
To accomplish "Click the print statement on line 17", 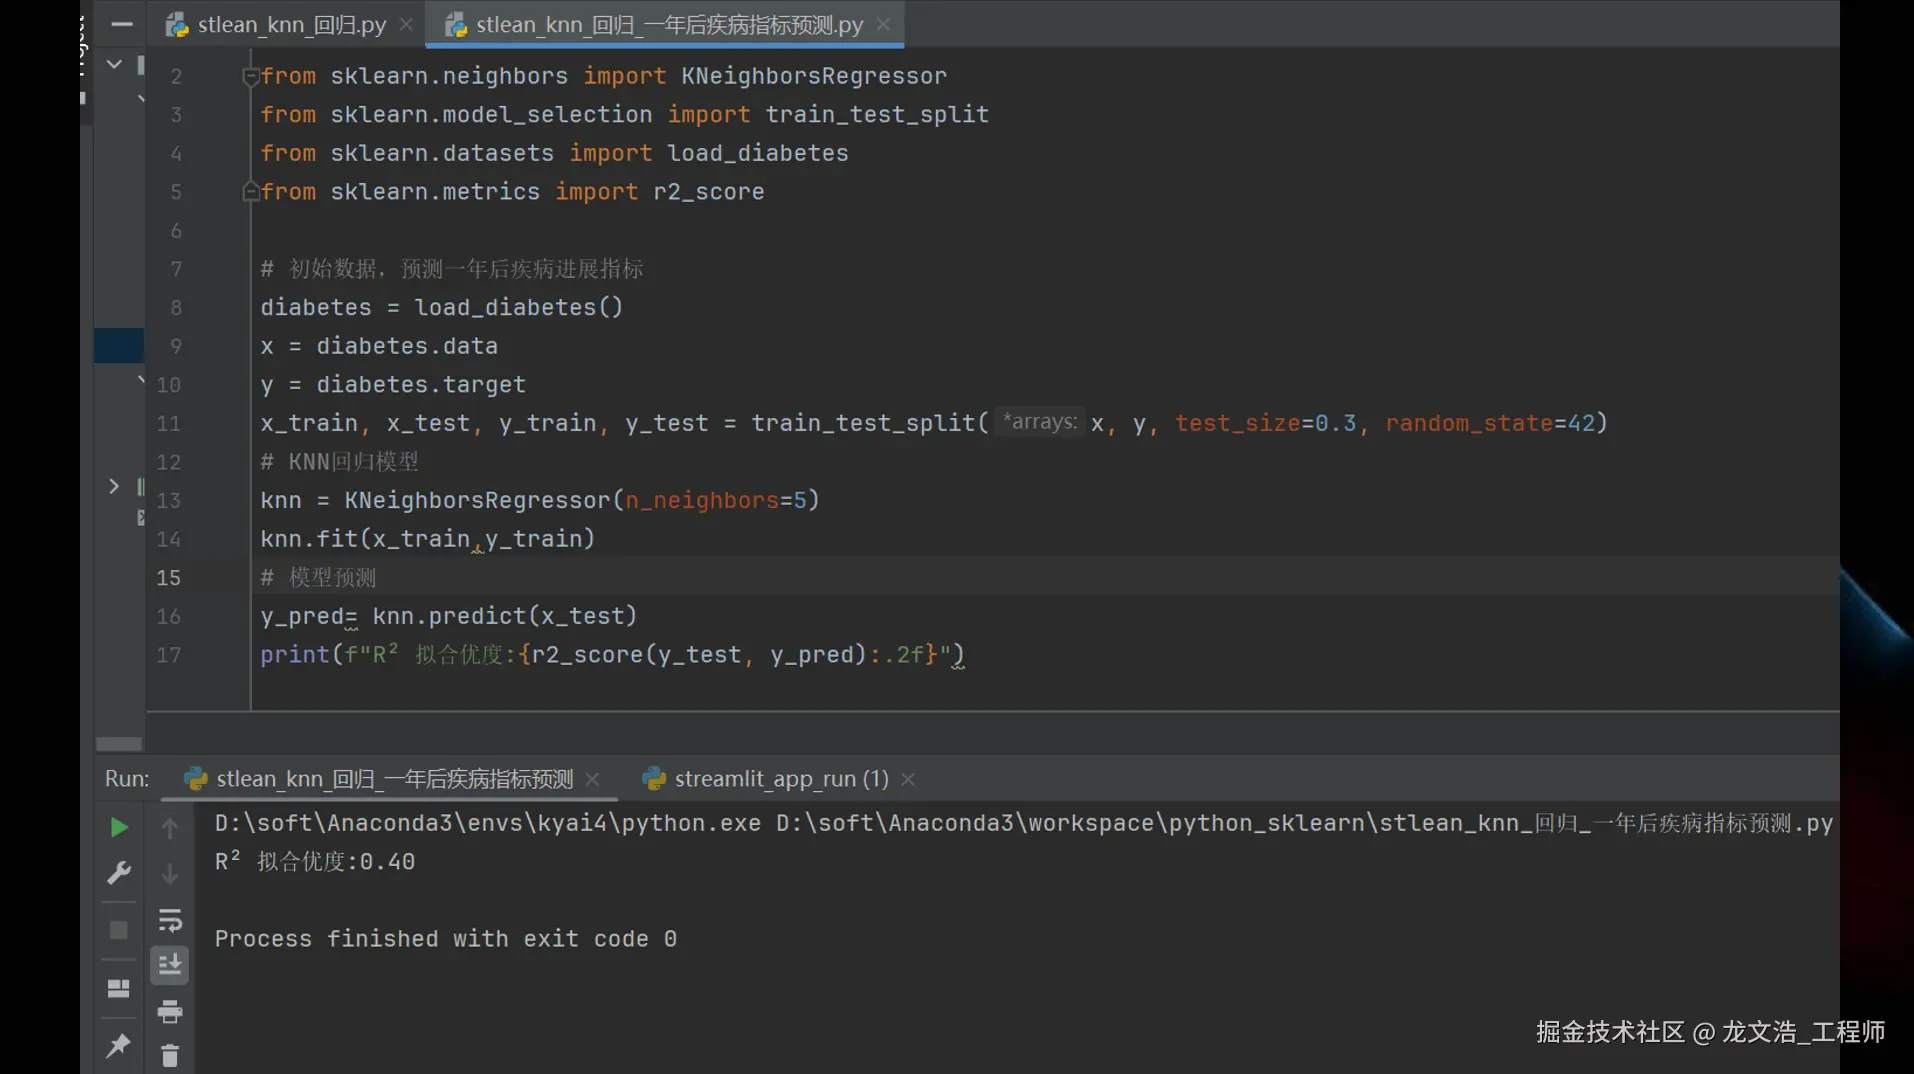I will coord(613,655).
